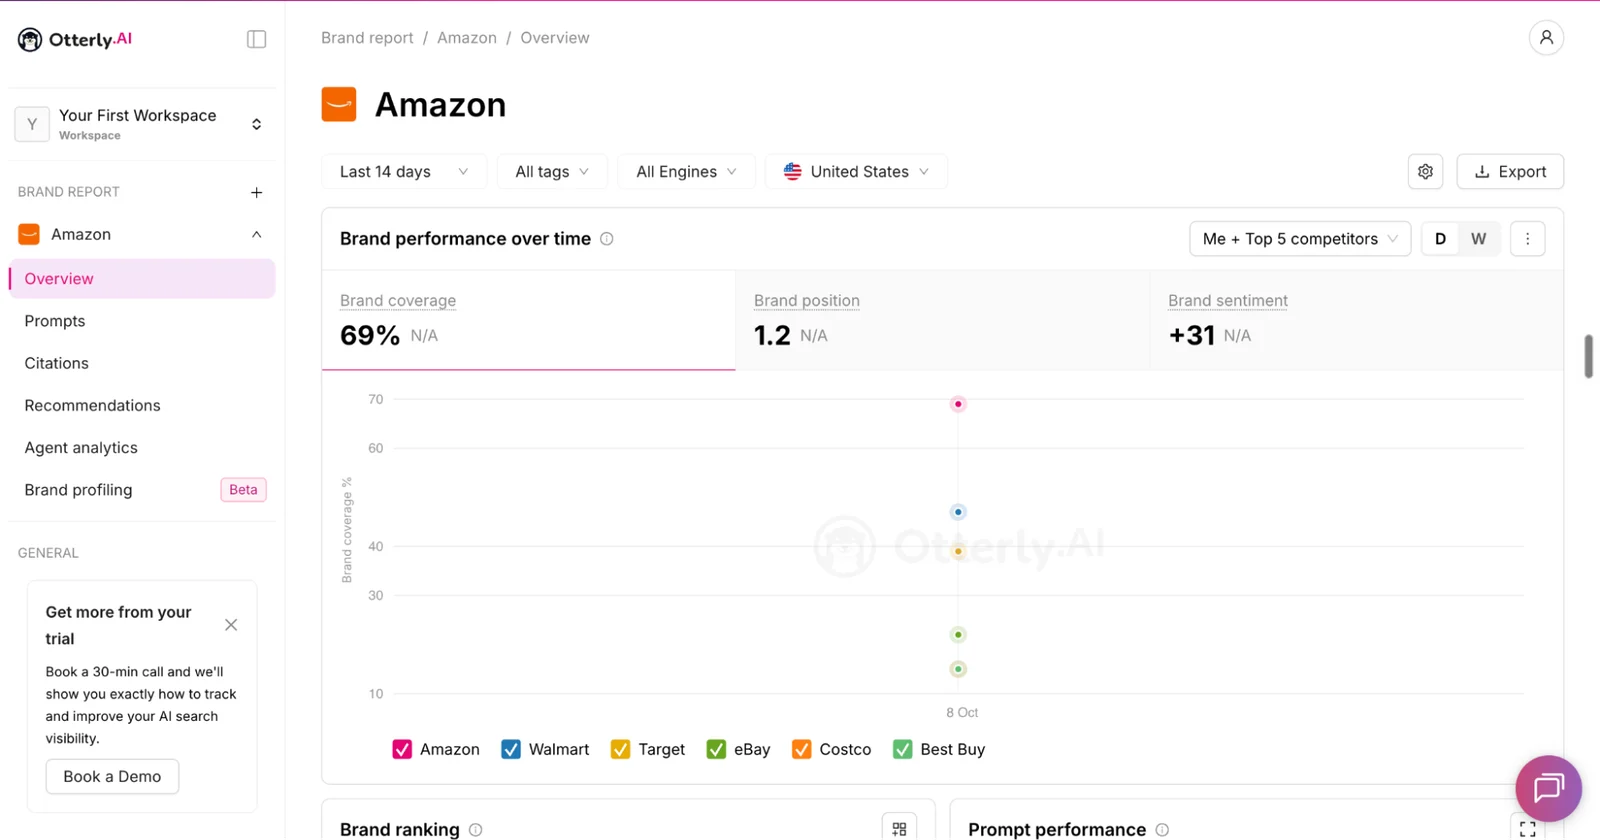Switch chart to weekly W view
1600x840 pixels.
tap(1479, 239)
